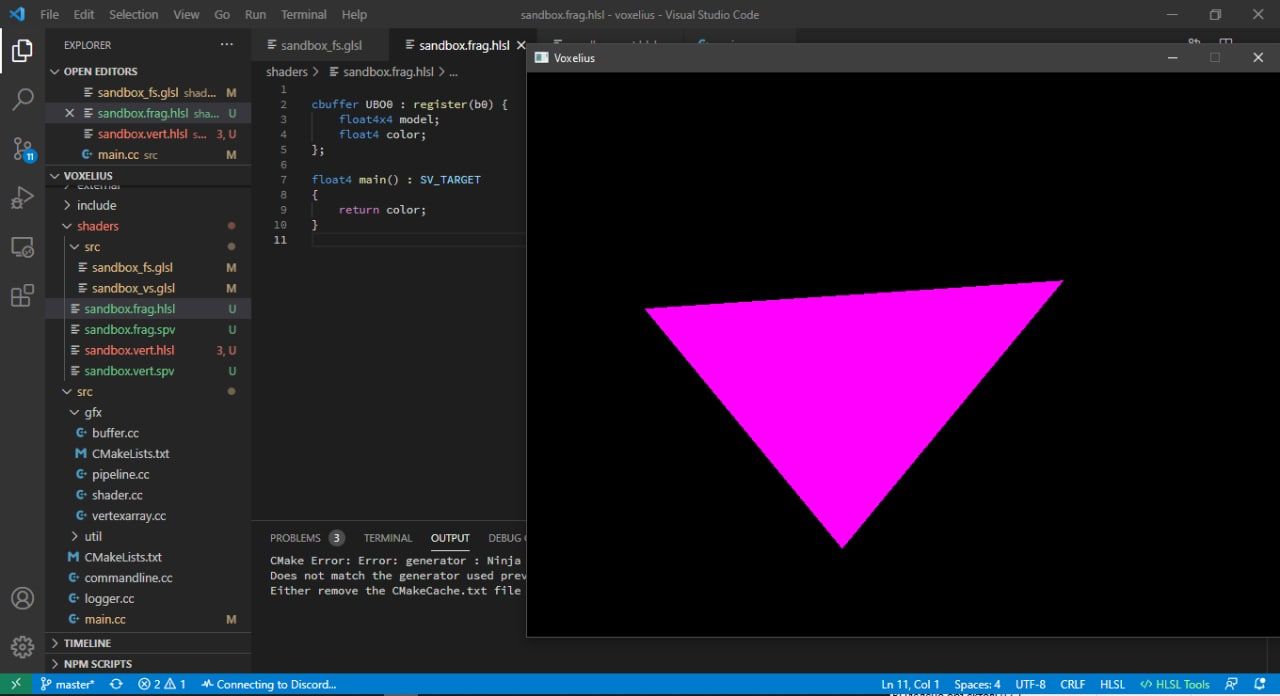Open the Run menu
This screenshot has width=1280, height=696.
(x=255, y=14)
